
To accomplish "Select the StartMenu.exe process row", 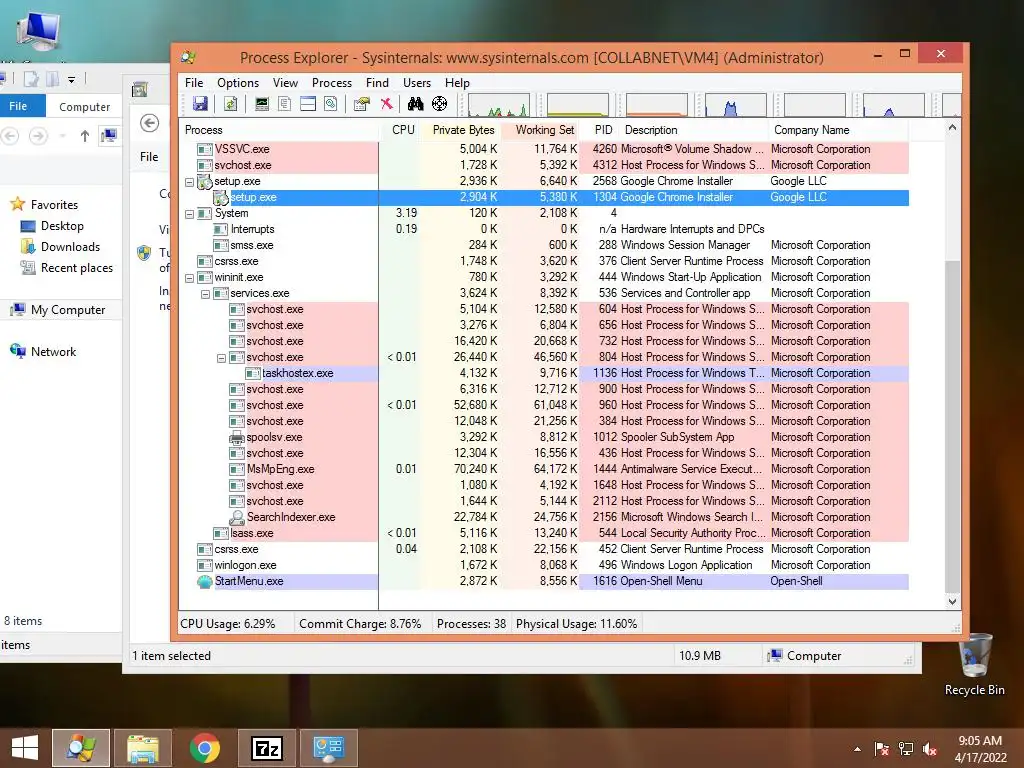I will 544,581.
